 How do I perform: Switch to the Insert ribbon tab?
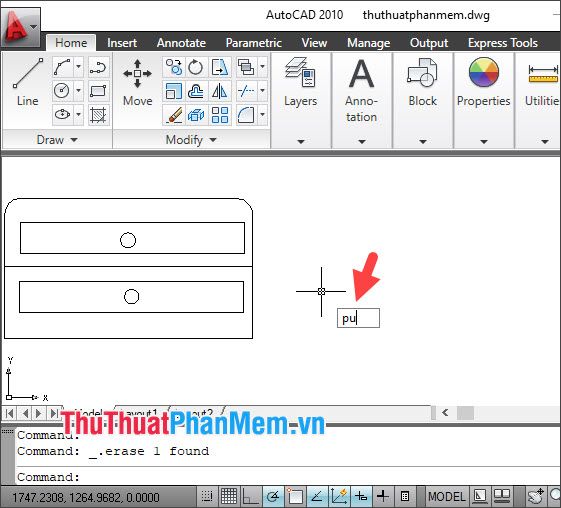point(122,43)
